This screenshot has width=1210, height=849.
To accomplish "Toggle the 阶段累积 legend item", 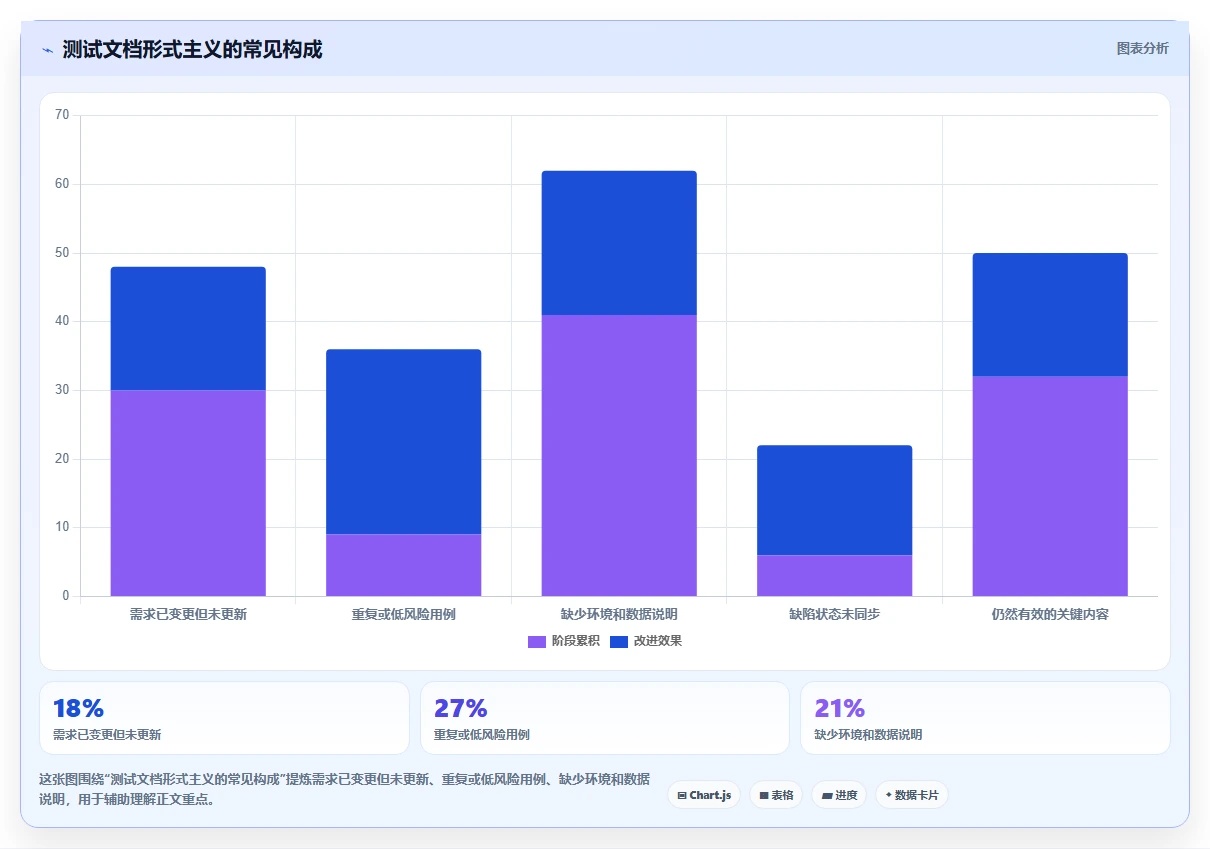I will click(x=564, y=641).
